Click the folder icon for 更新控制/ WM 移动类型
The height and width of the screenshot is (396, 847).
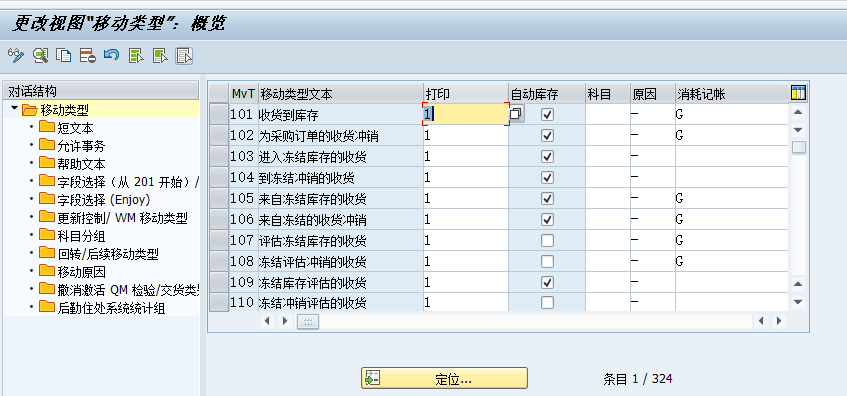[48, 218]
